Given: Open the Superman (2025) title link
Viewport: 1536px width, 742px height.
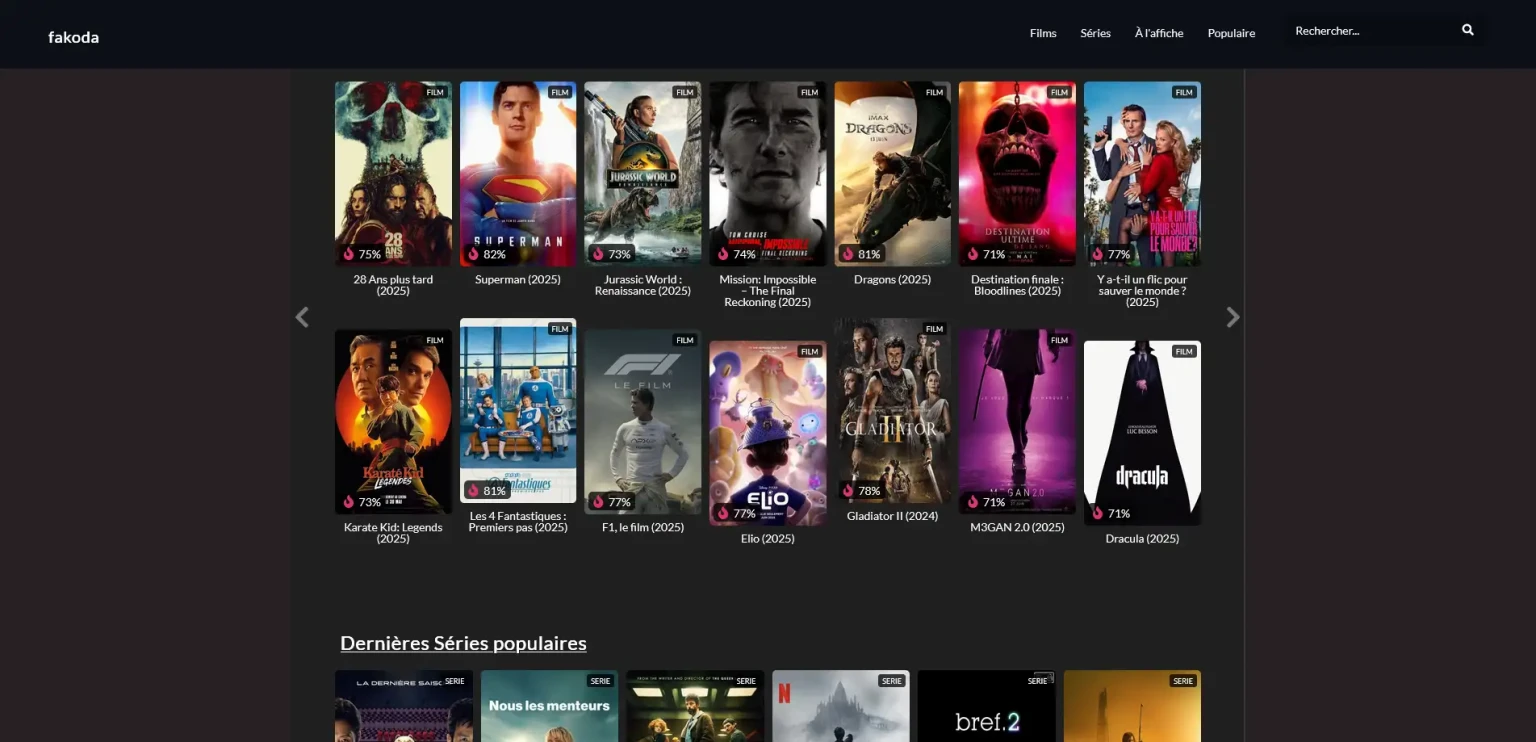Looking at the screenshot, I should click(x=518, y=279).
